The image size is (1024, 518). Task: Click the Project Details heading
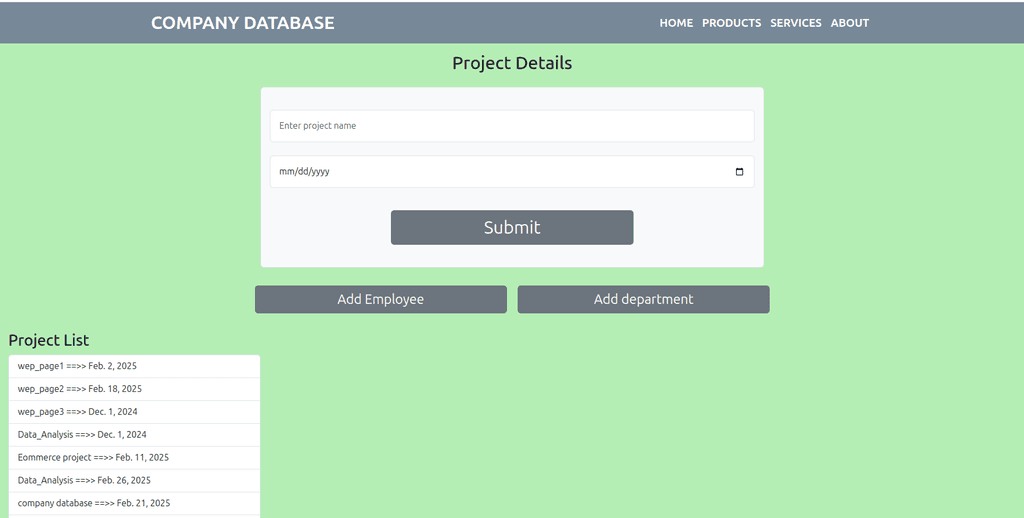512,63
